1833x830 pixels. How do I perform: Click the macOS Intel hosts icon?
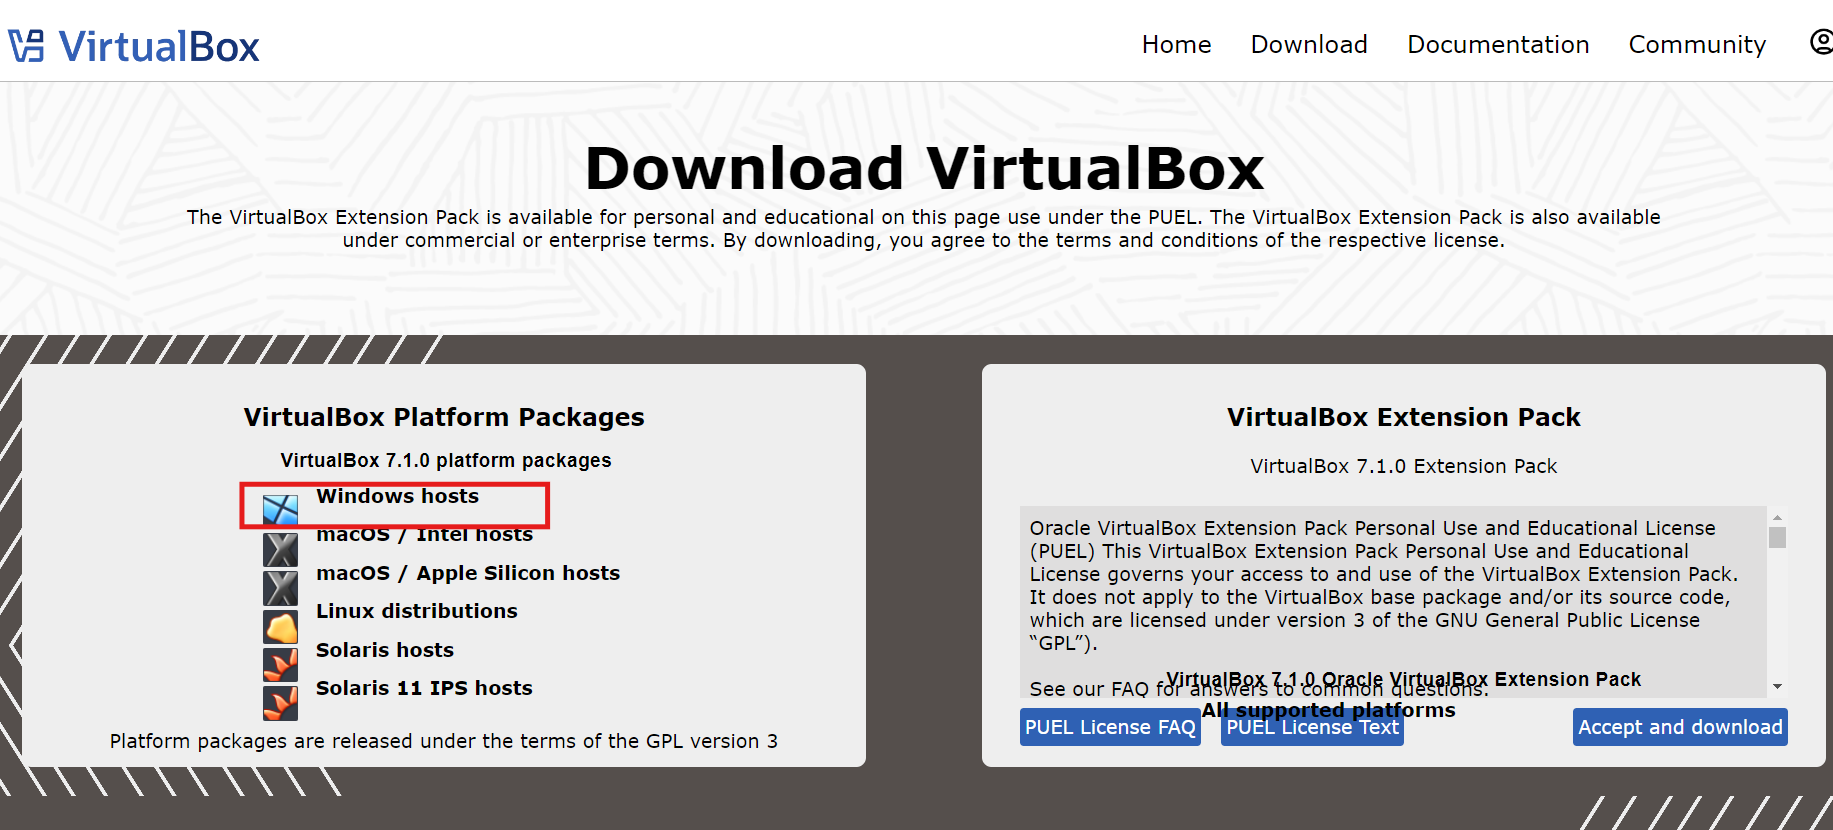click(280, 549)
